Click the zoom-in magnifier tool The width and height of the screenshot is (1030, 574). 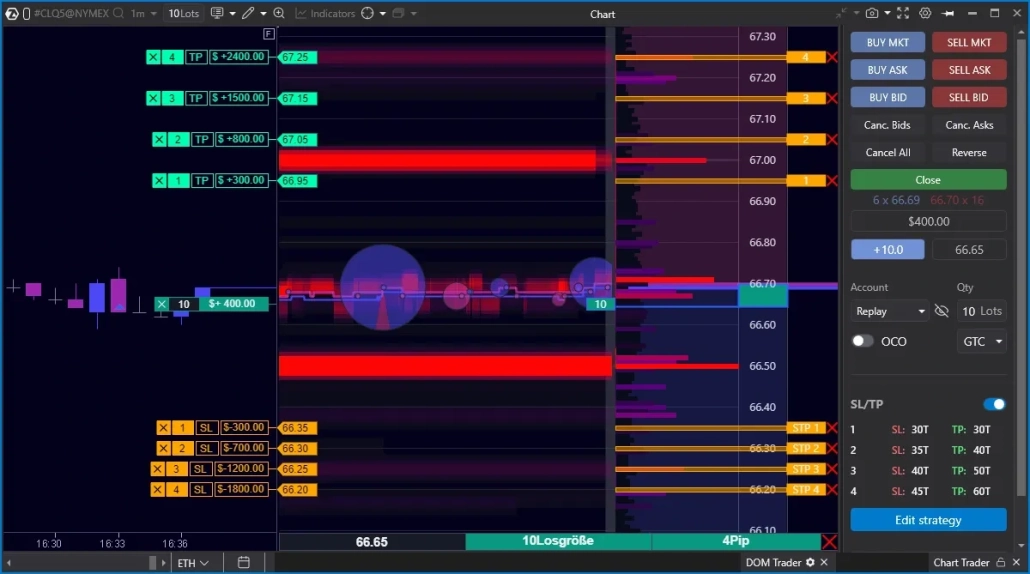279,13
